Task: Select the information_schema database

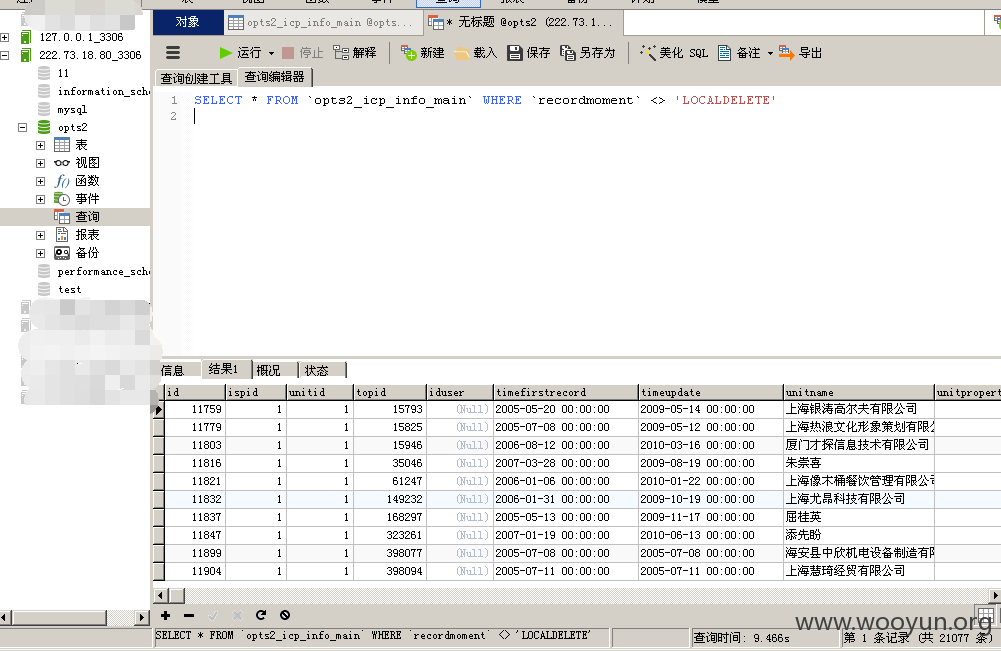Action: click(103, 92)
